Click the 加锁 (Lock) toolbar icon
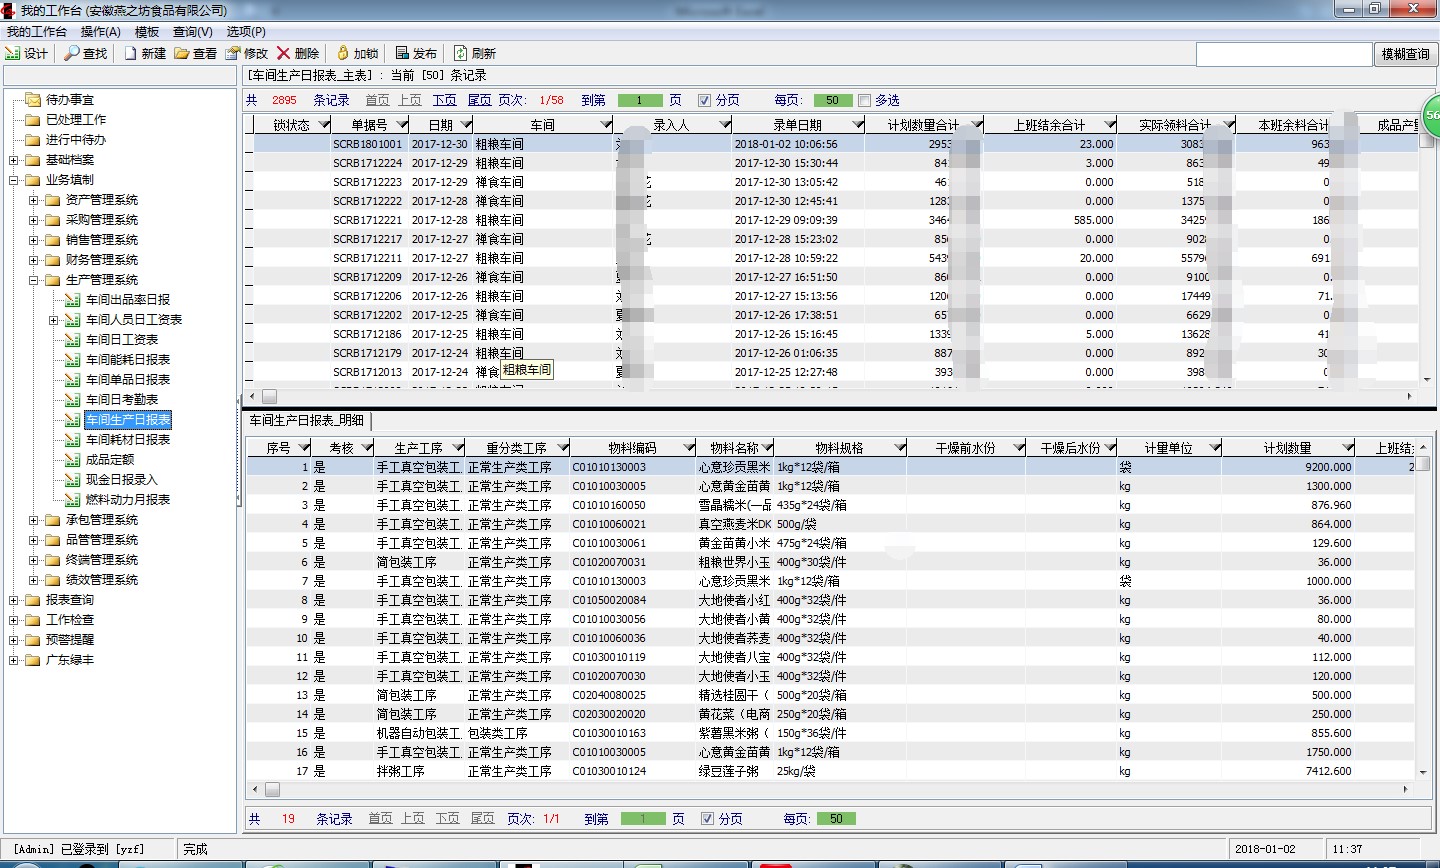 click(343, 53)
